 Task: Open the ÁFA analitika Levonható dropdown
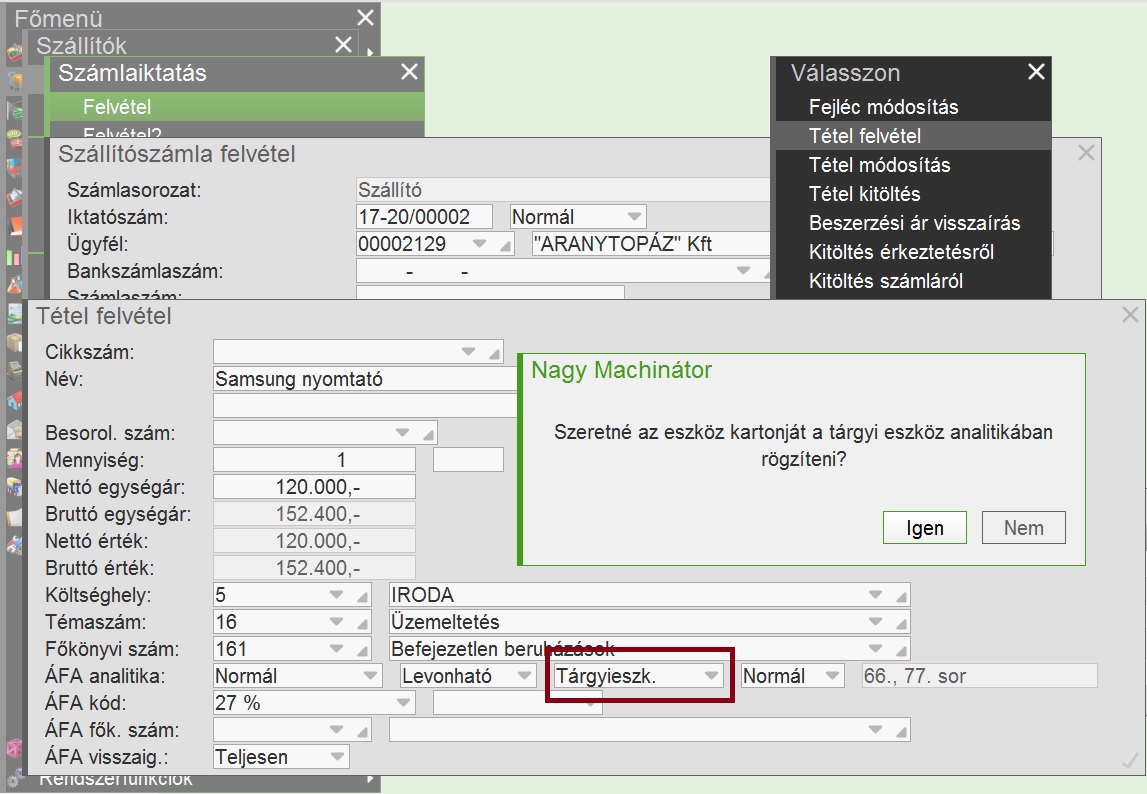pos(524,675)
